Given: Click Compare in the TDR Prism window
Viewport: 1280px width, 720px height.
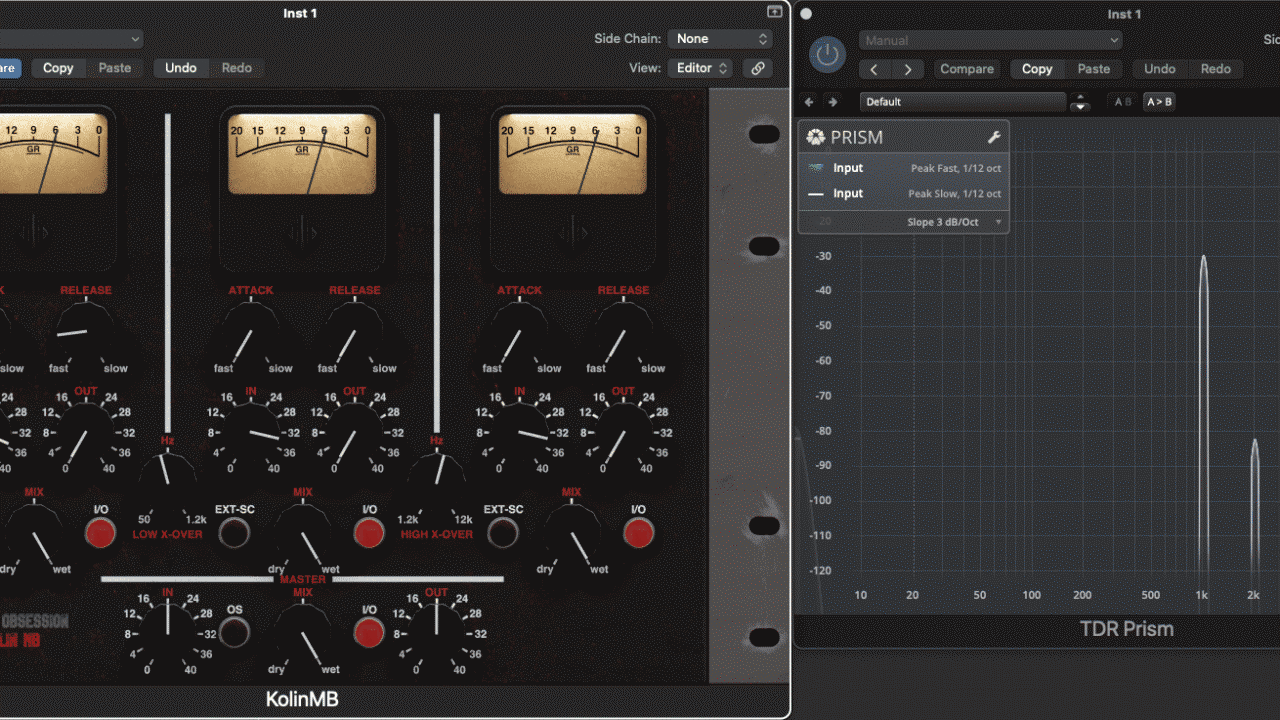Looking at the screenshot, I should click(x=967, y=69).
